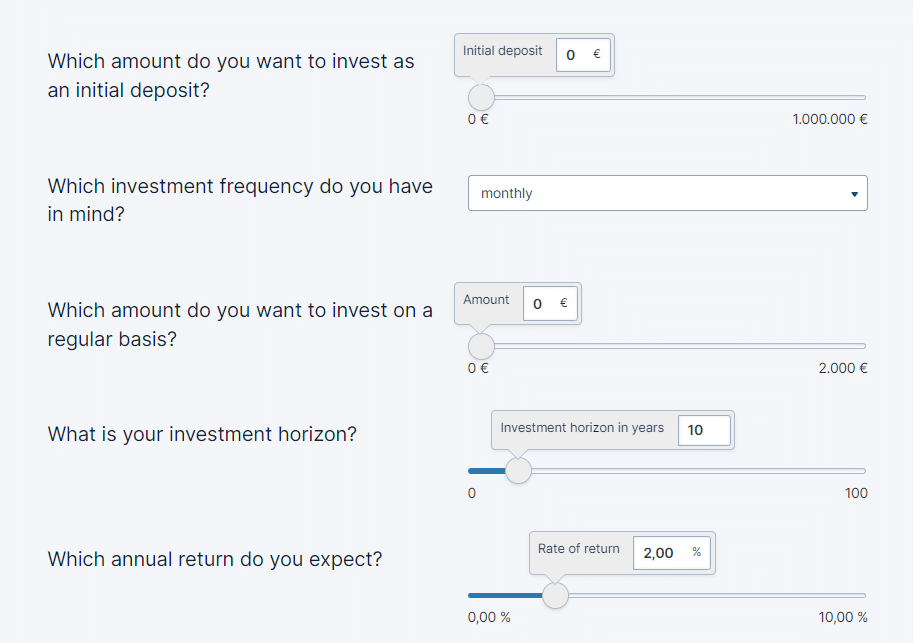Click the euro symbol in Amount box
The image size is (913, 643).
pyautogui.click(x=564, y=304)
